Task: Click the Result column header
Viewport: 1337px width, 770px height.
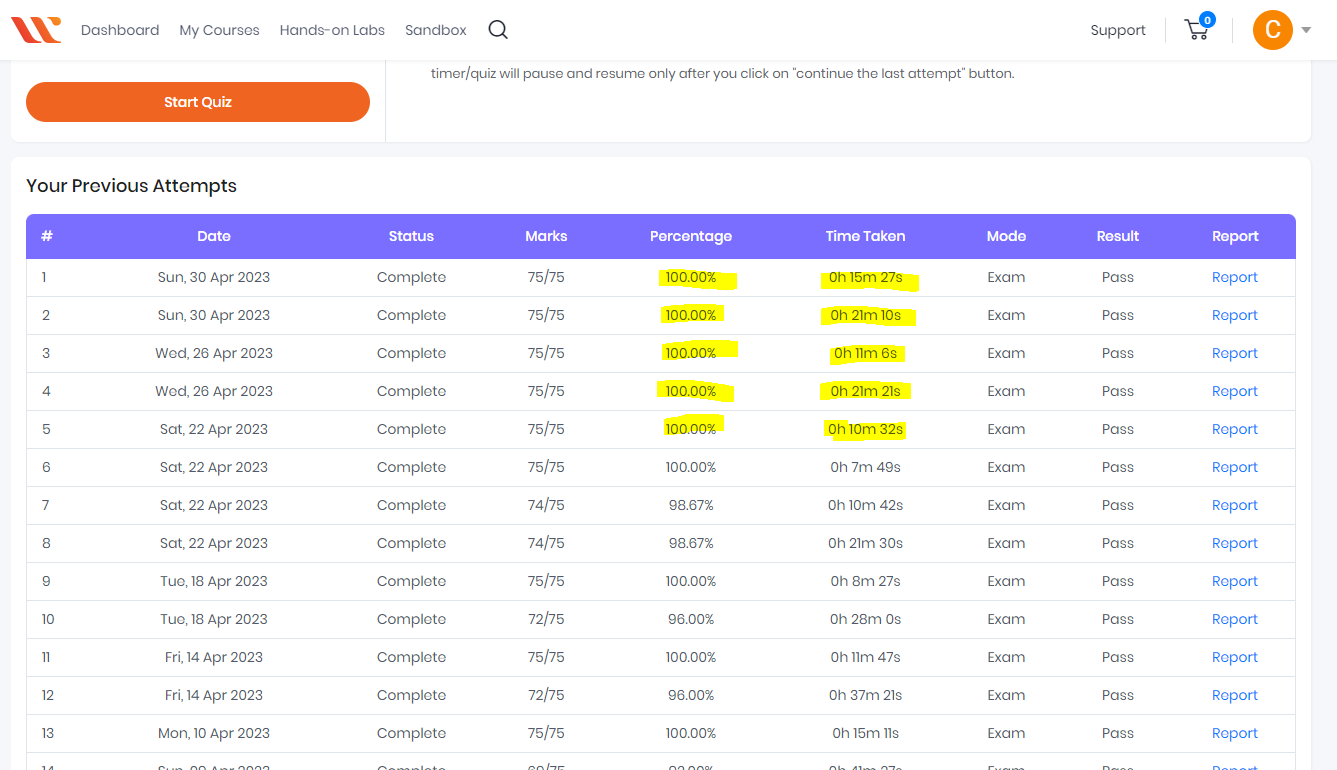Action: (1118, 236)
